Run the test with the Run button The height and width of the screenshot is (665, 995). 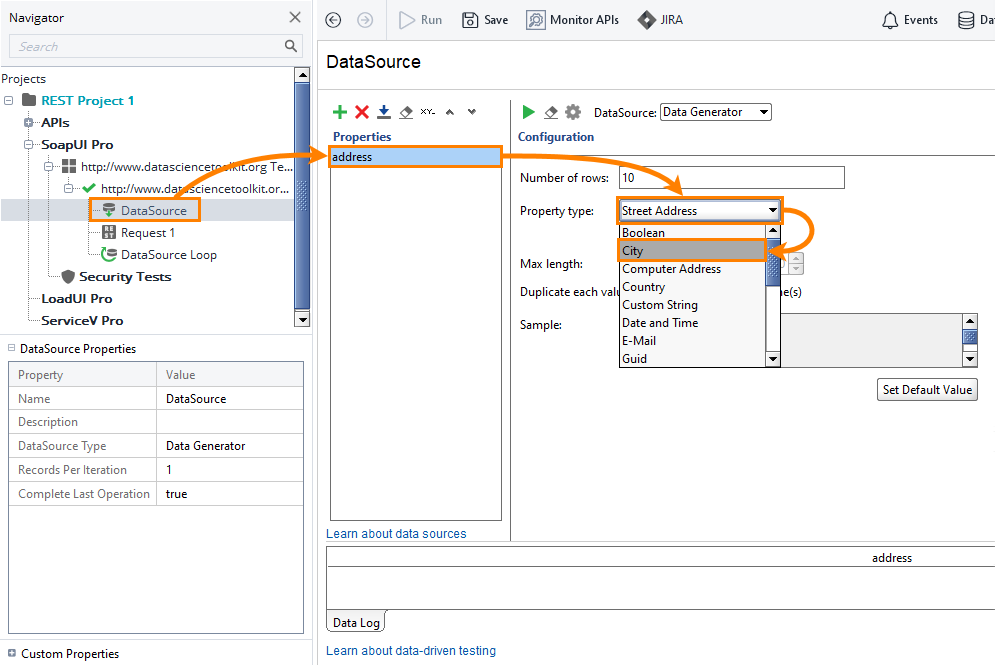pos(420,20)
